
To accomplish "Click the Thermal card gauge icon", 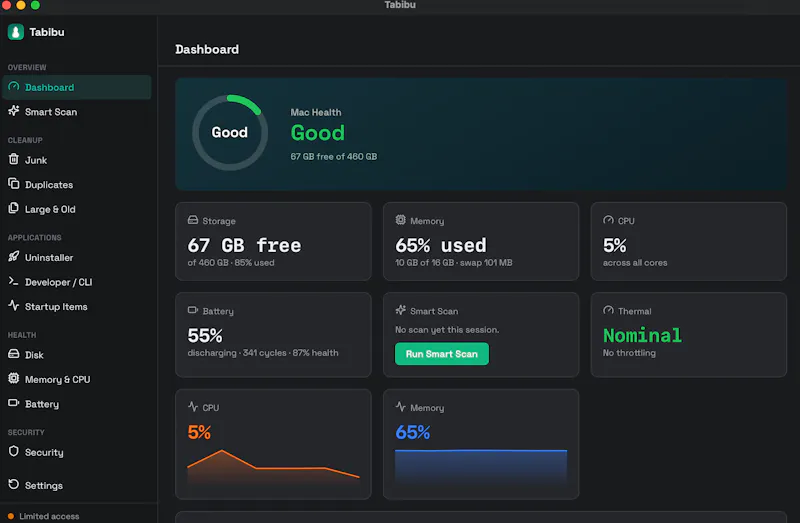I will pos(608,310).
